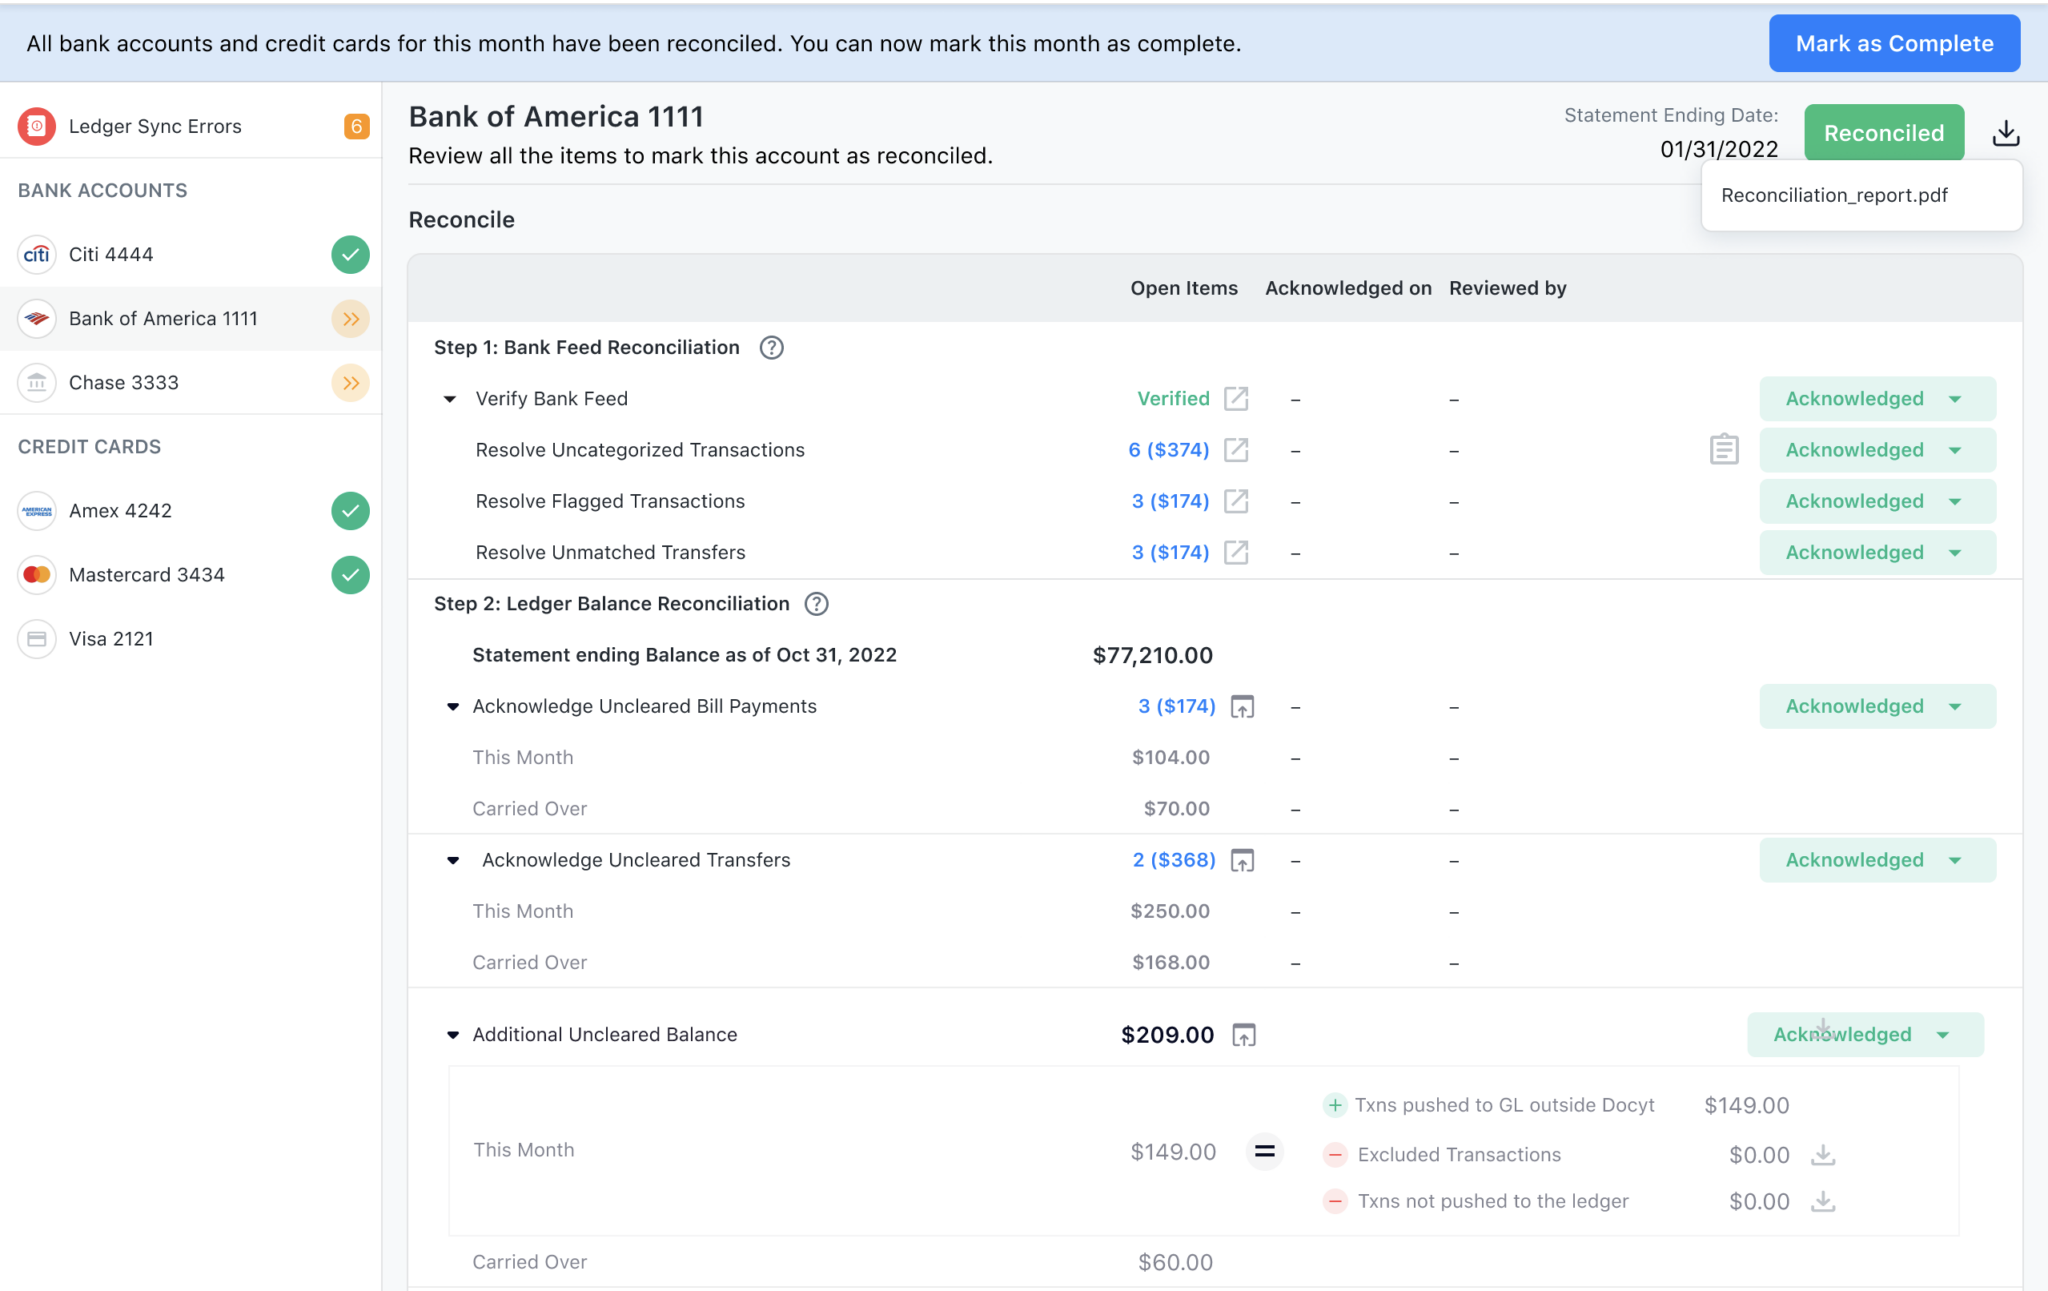Open Uncategorized Transactions external link icon
This screenshot has height=1291, width=2048.
click(x=1236, y=449)
